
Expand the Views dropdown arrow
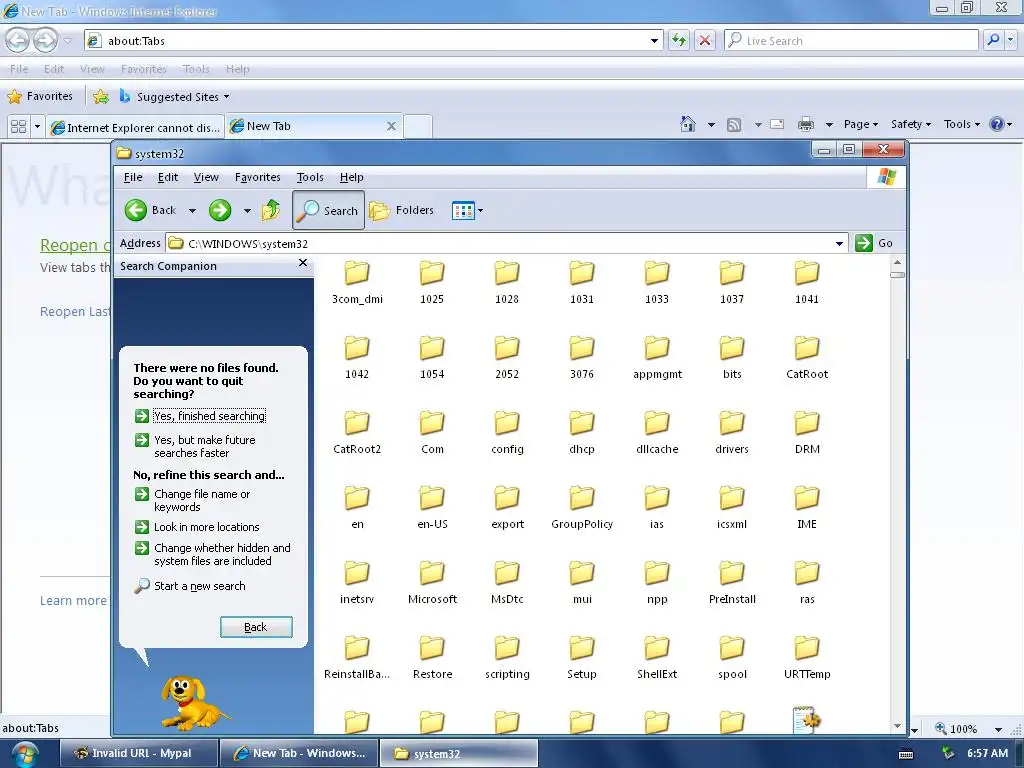pos(481,210)
